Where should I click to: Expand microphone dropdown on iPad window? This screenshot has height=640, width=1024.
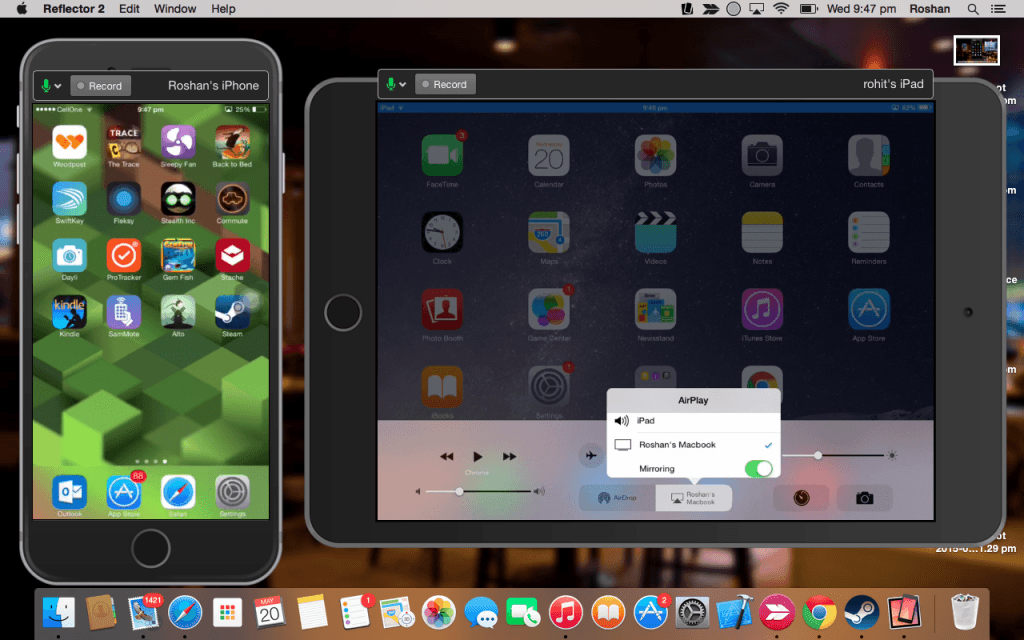(x=394, y=84)
